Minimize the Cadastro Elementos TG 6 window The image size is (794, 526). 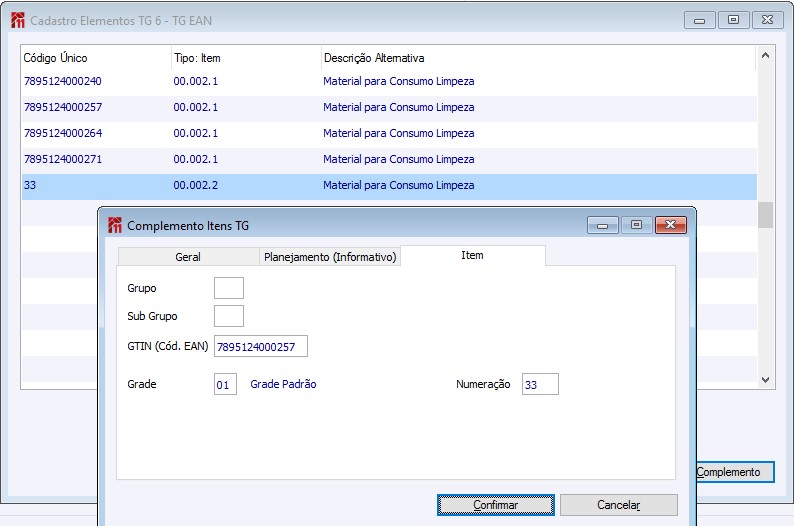(699, 20)
